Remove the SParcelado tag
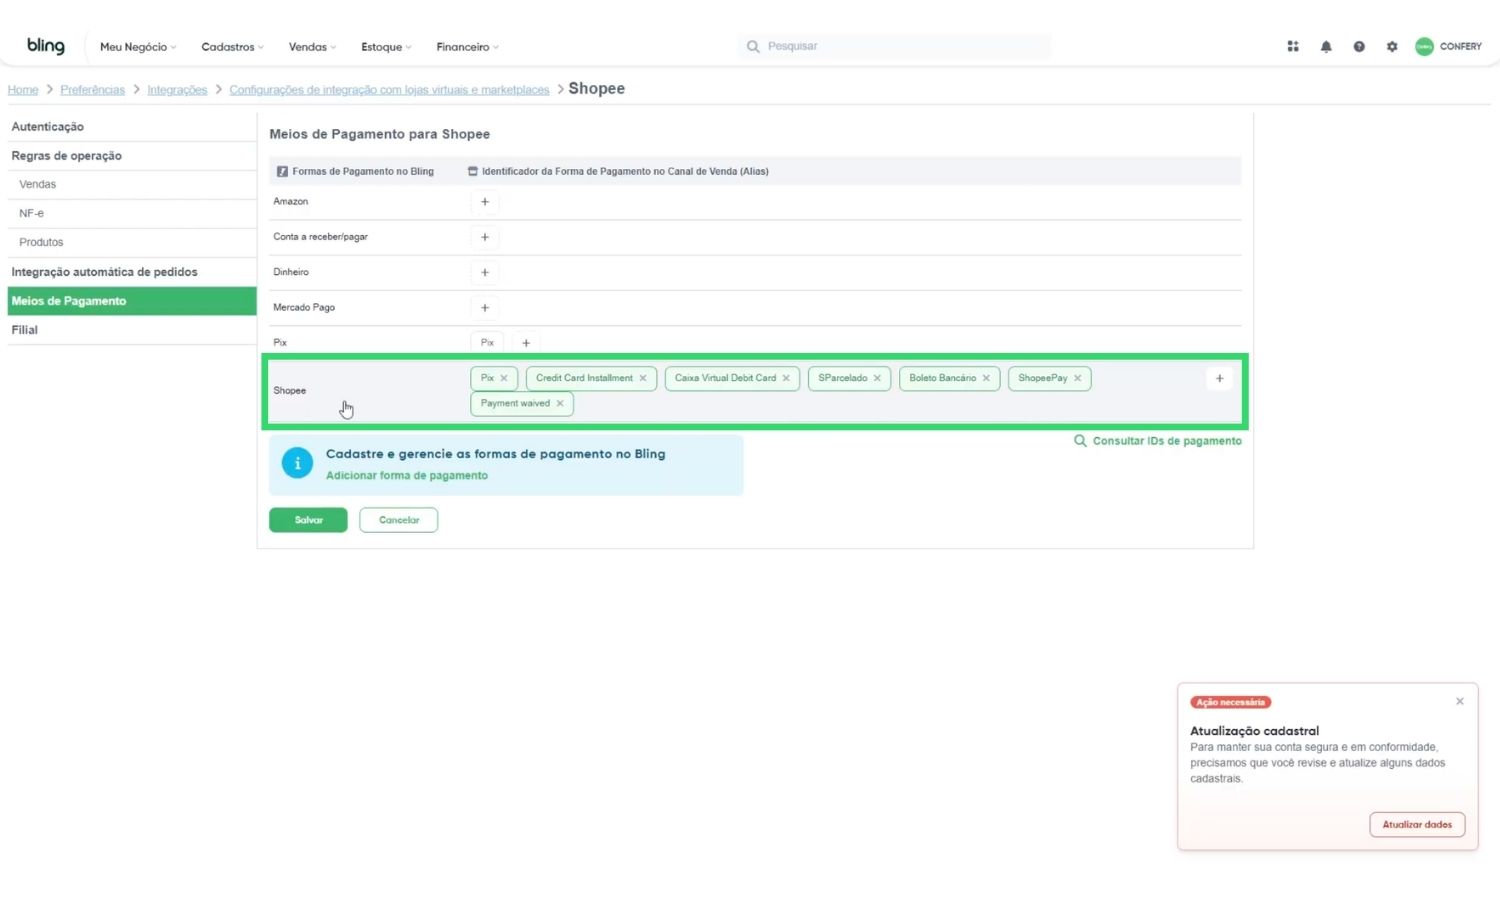 [877, 378]
